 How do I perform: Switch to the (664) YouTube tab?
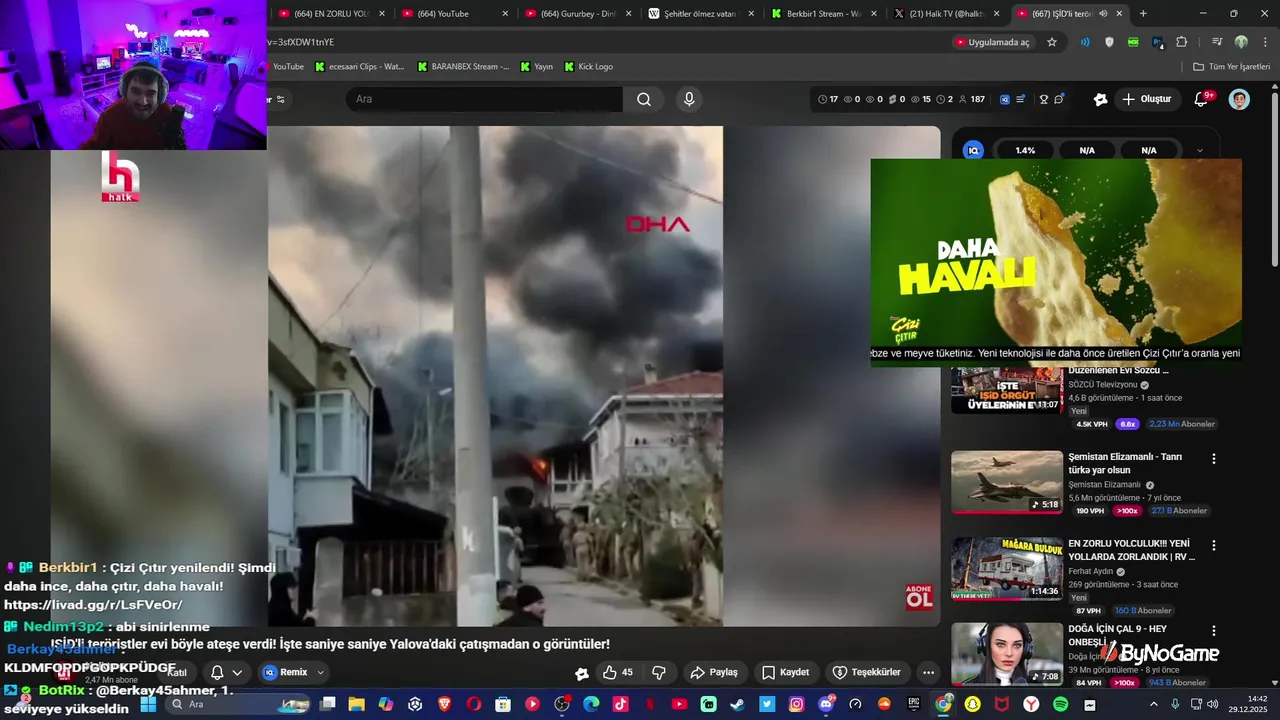tap(455, 13)
